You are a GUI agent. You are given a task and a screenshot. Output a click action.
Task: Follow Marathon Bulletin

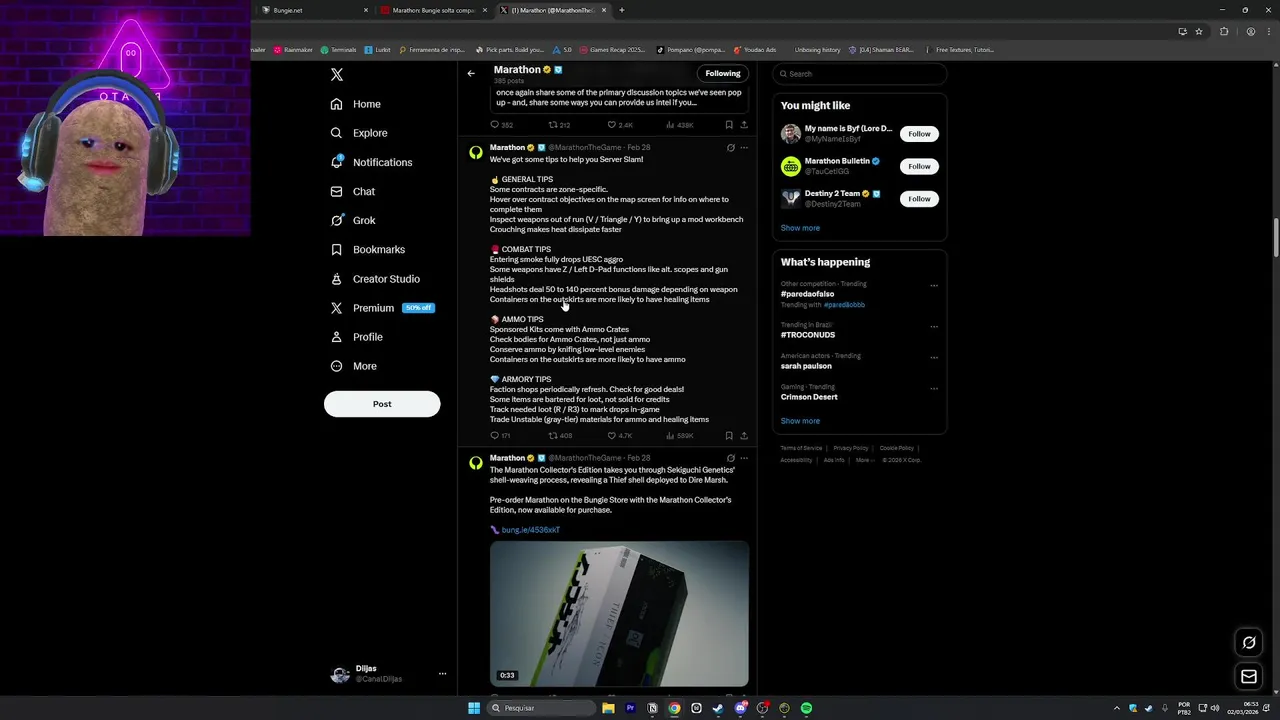pyautogui.click(x=919, y=166)
